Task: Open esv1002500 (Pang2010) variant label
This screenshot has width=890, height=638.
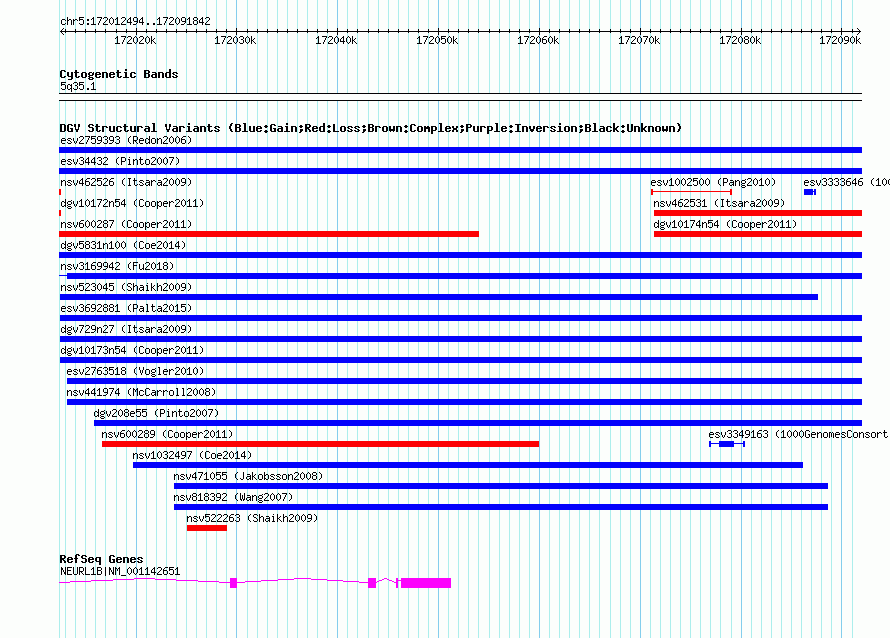Action: pos(713,182)
